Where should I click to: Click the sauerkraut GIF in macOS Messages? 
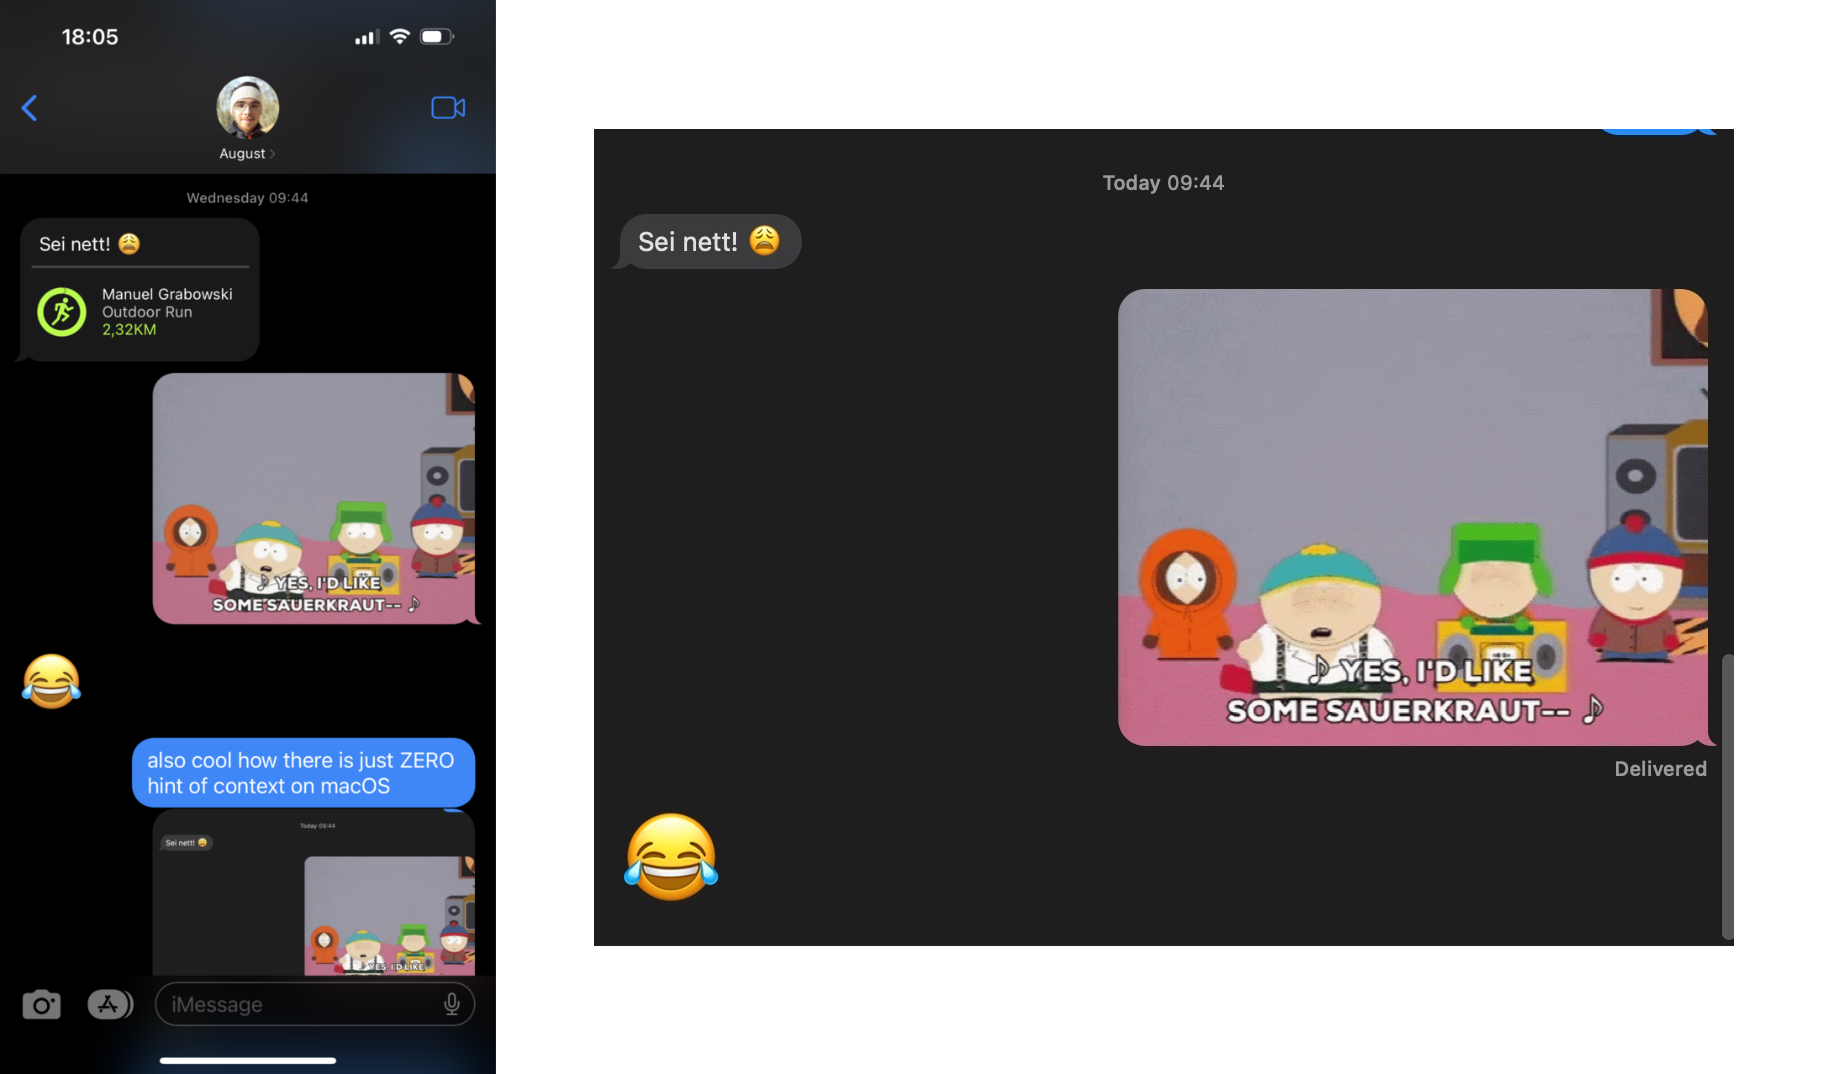1412,516
